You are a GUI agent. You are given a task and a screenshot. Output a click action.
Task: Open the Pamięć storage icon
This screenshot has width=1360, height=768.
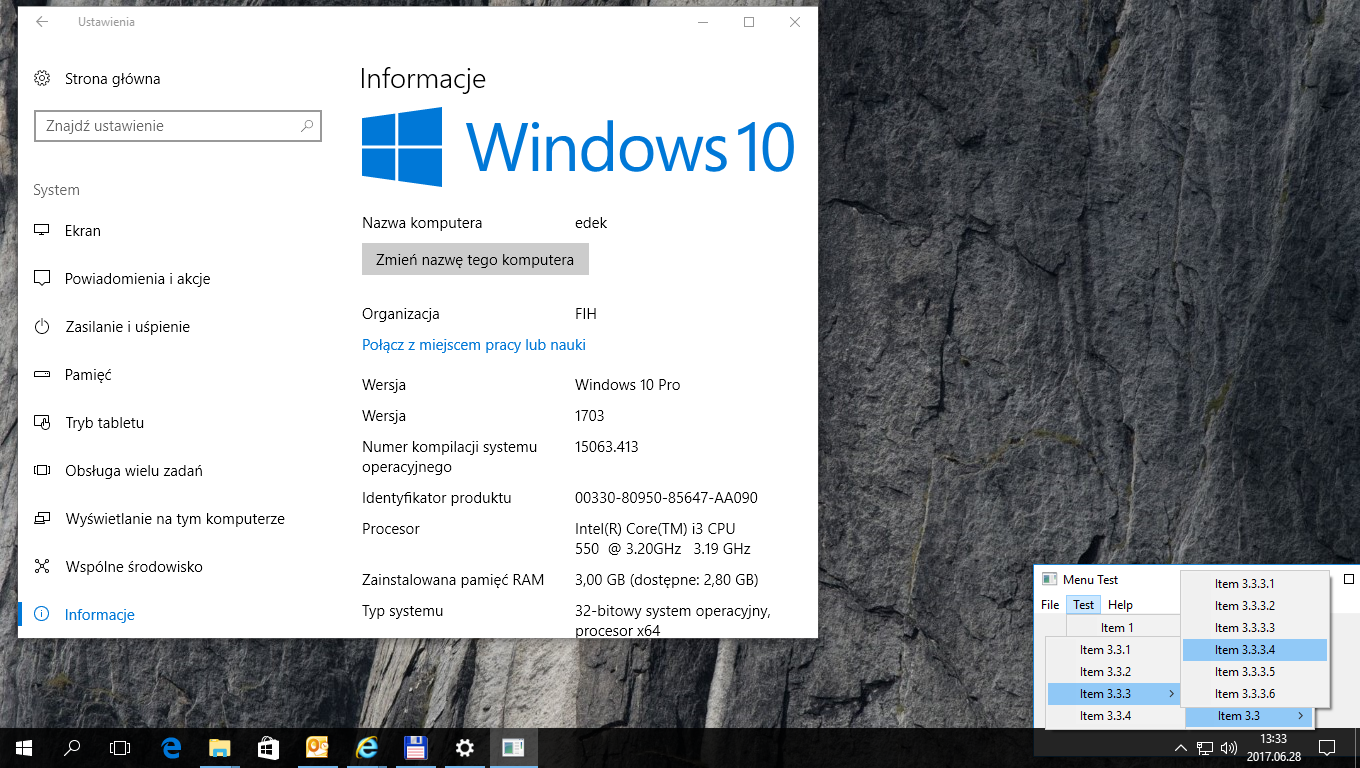tap(42, 374)
